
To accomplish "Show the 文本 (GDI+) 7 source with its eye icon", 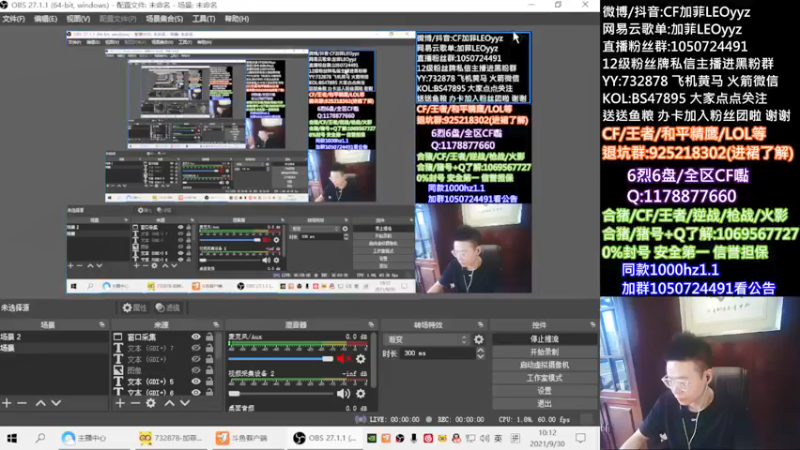I will pyautogui.click(x=195, y=348).
